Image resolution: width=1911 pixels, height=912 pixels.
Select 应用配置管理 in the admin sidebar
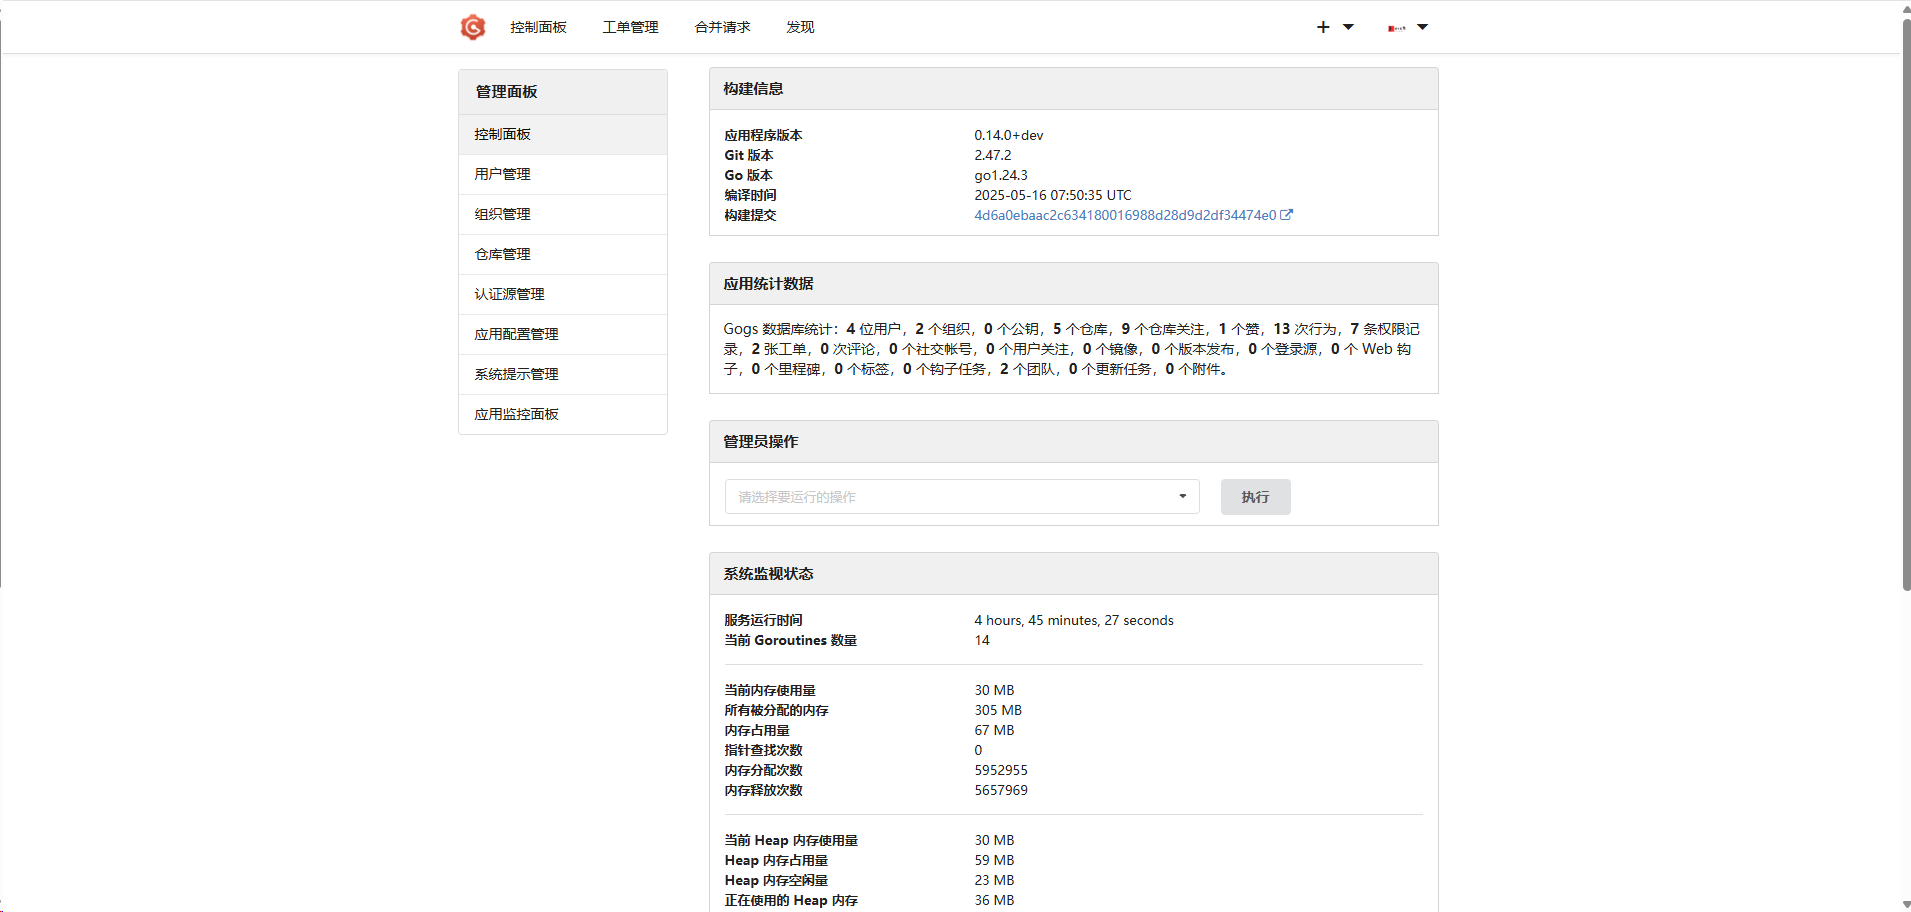516,334
